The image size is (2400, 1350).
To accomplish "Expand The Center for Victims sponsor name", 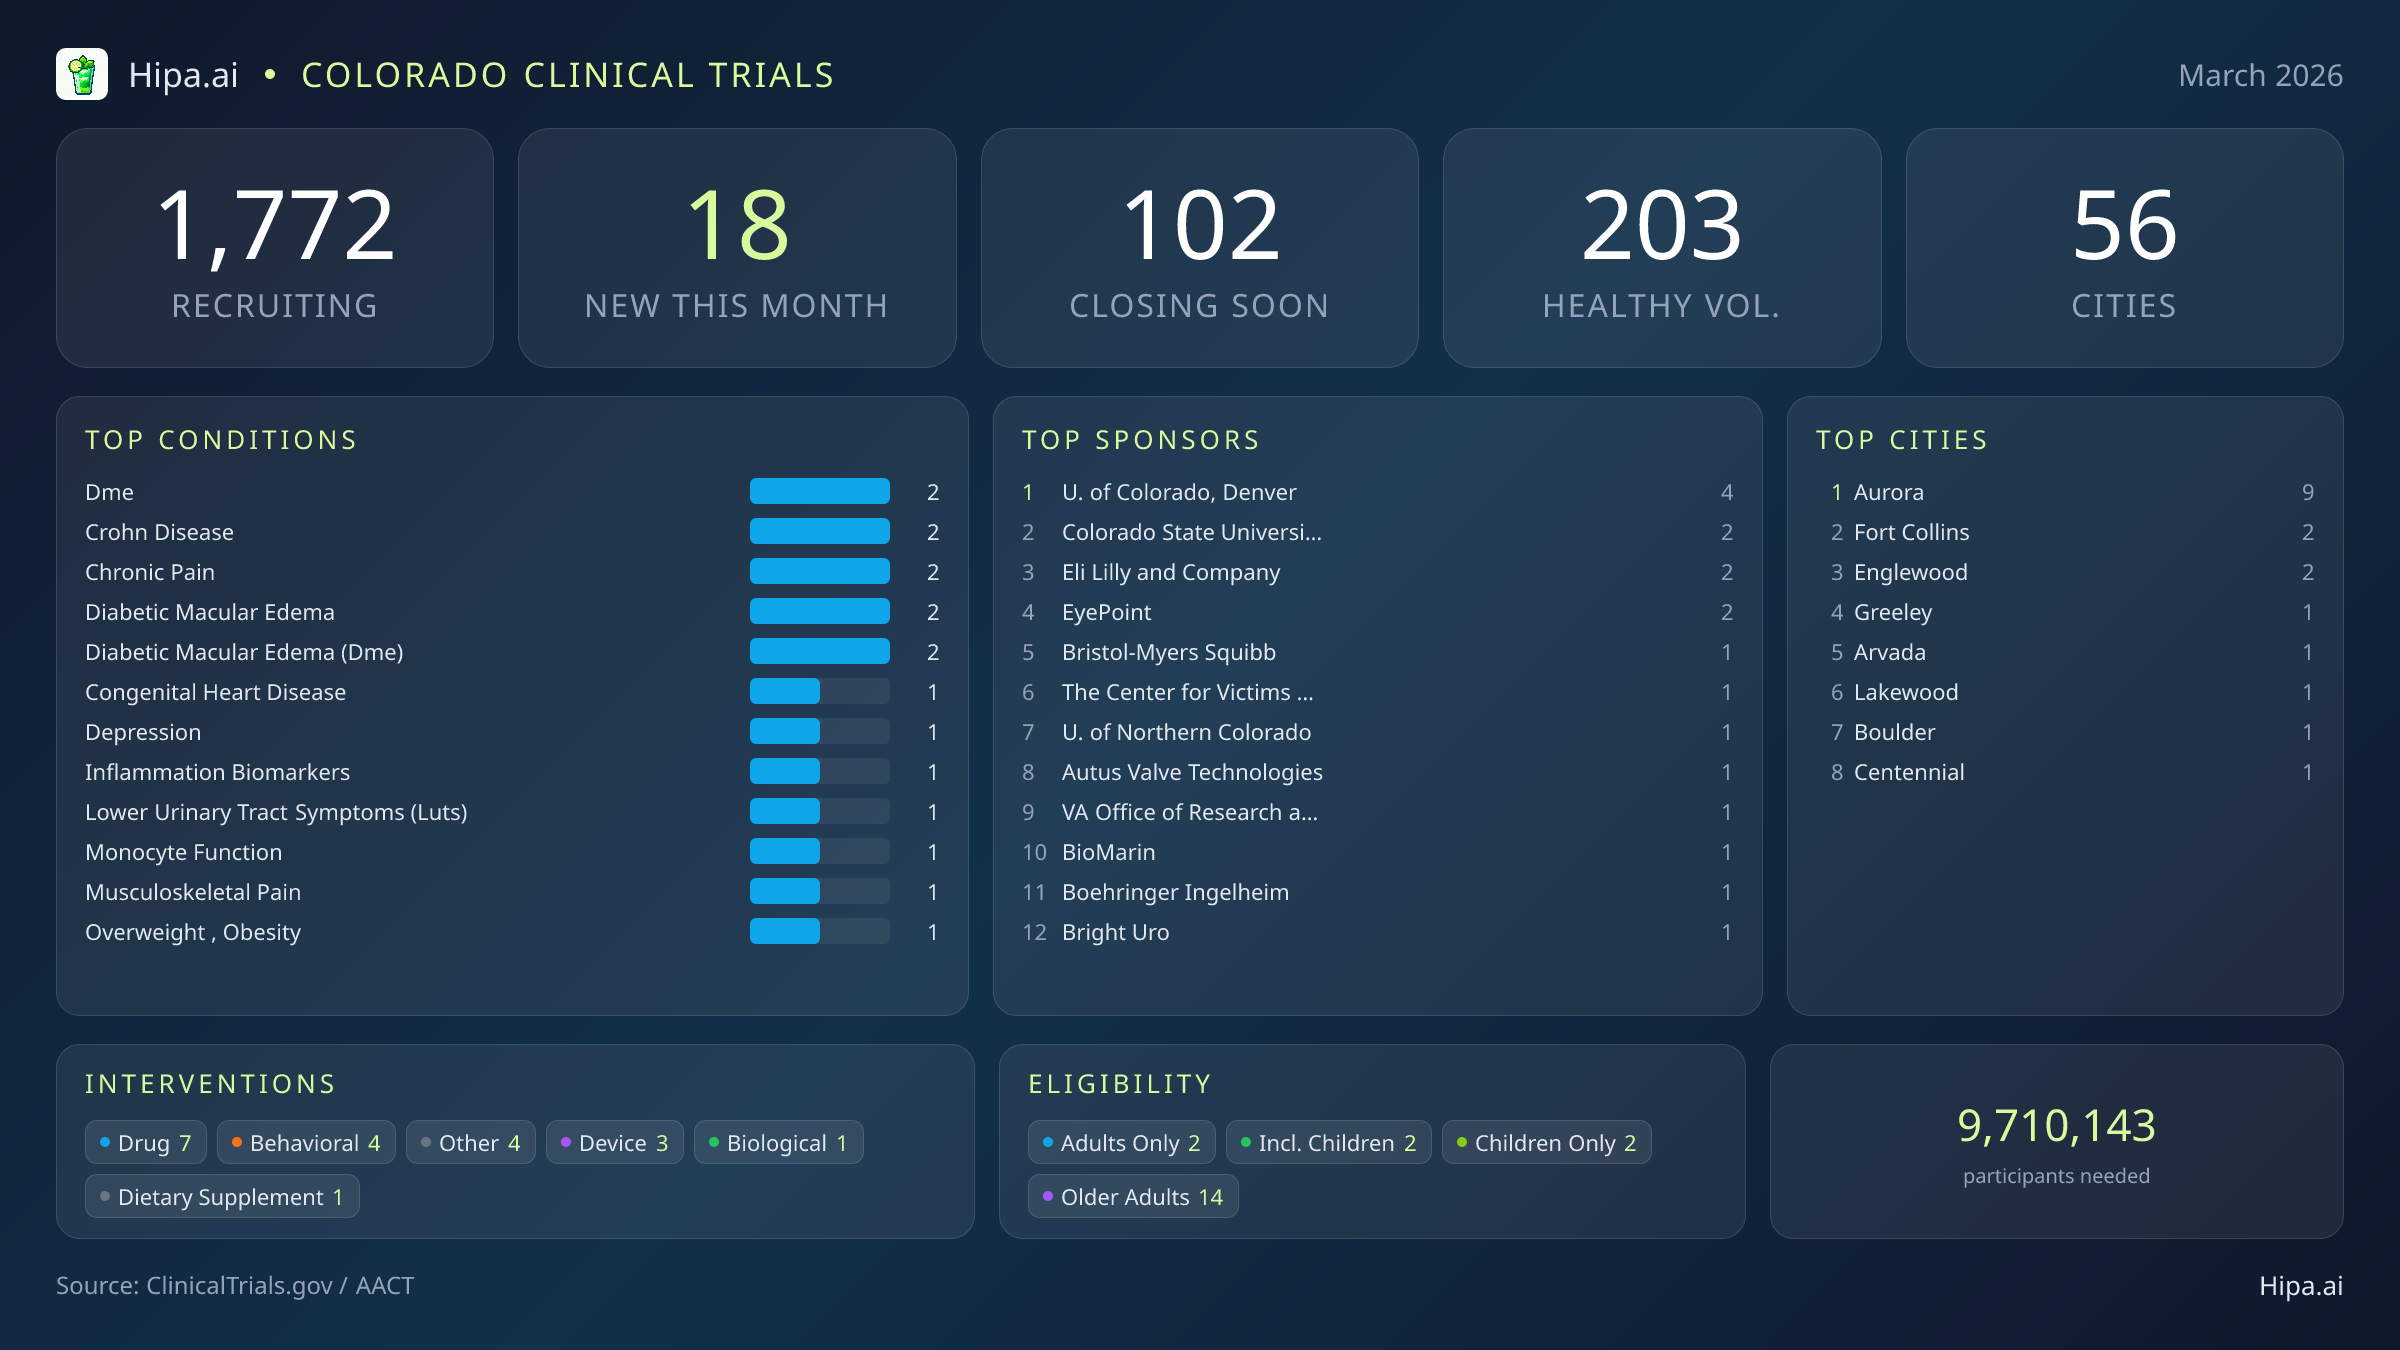I will pyautogui.click(x=1188, y=692).
